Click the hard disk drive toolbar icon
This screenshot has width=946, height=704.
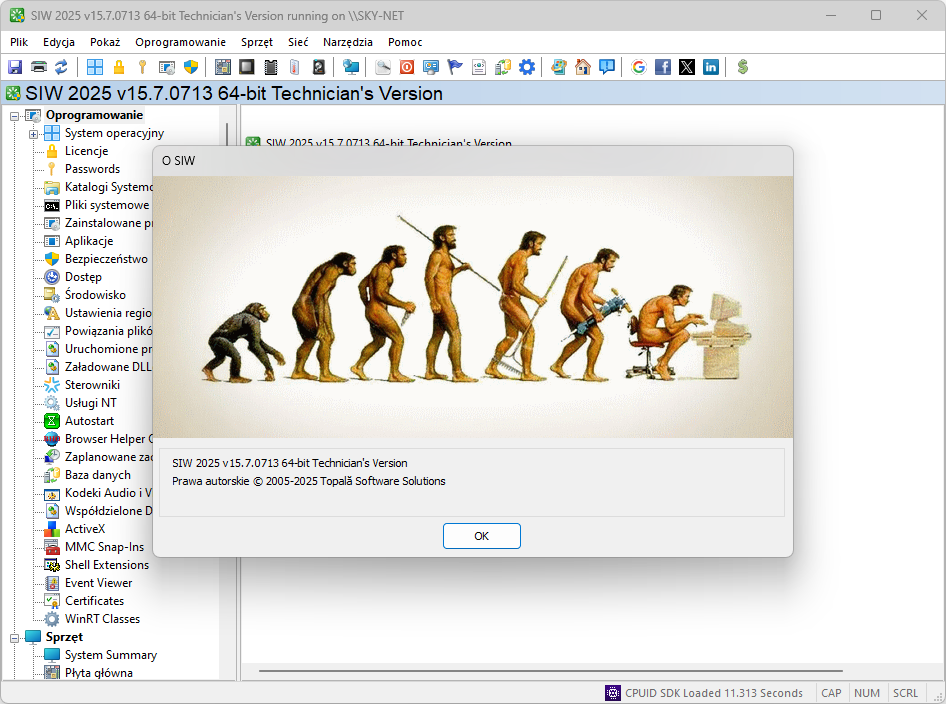tap(319, 67)
